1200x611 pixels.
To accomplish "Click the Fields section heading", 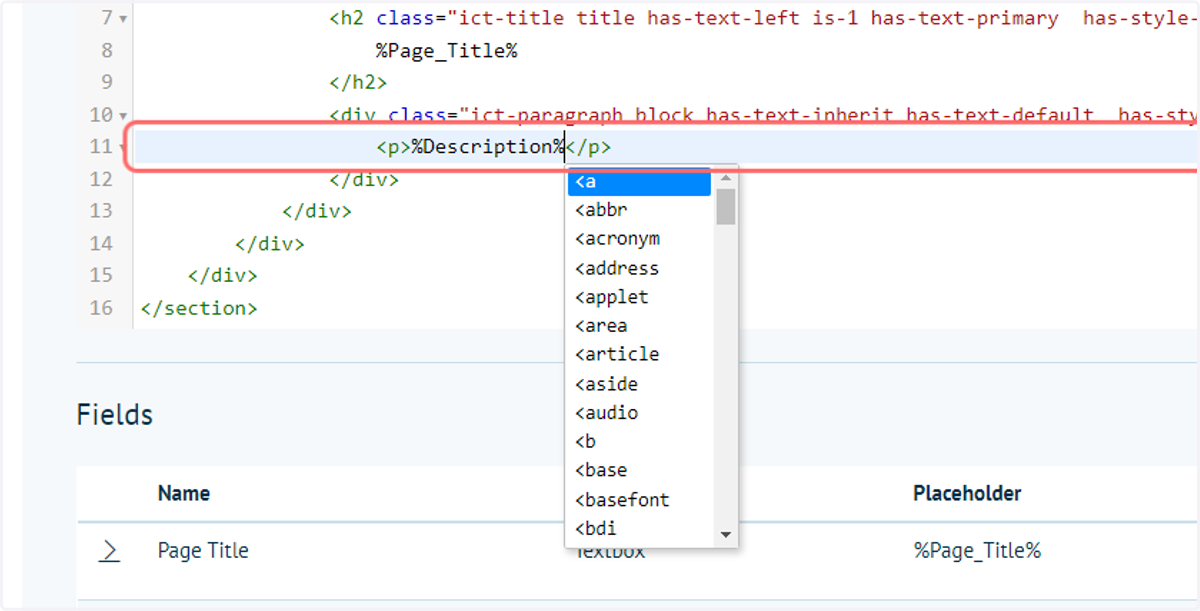I will click(x=115, y=415).
